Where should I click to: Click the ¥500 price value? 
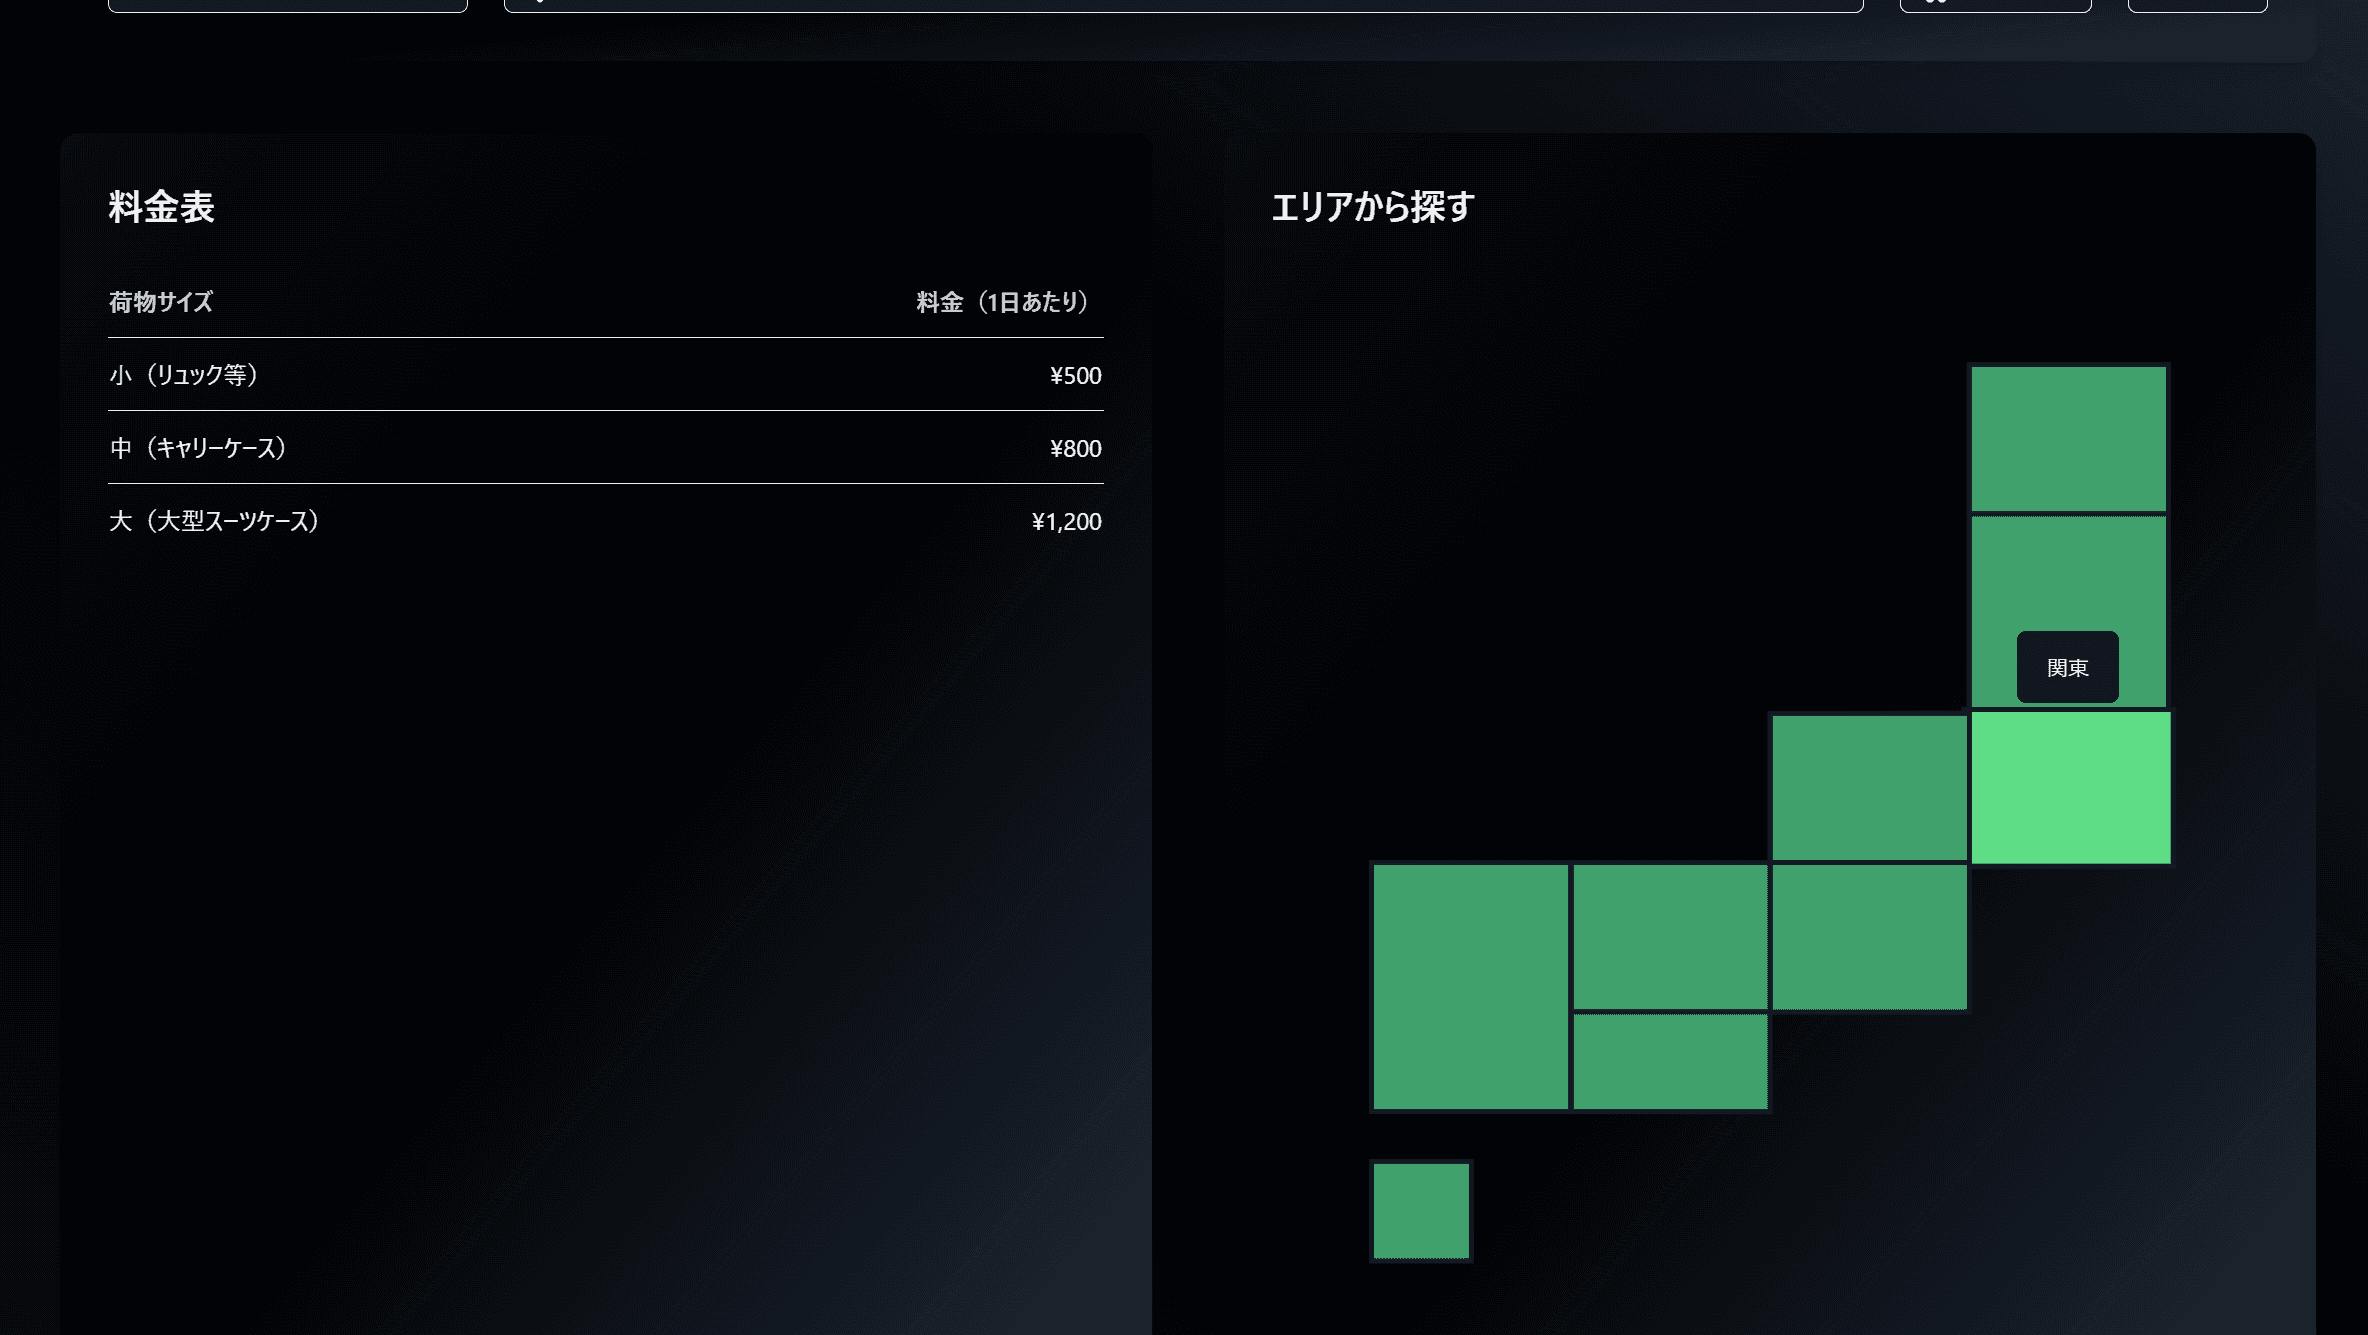pyautogui.click(x=1075, y=376)
